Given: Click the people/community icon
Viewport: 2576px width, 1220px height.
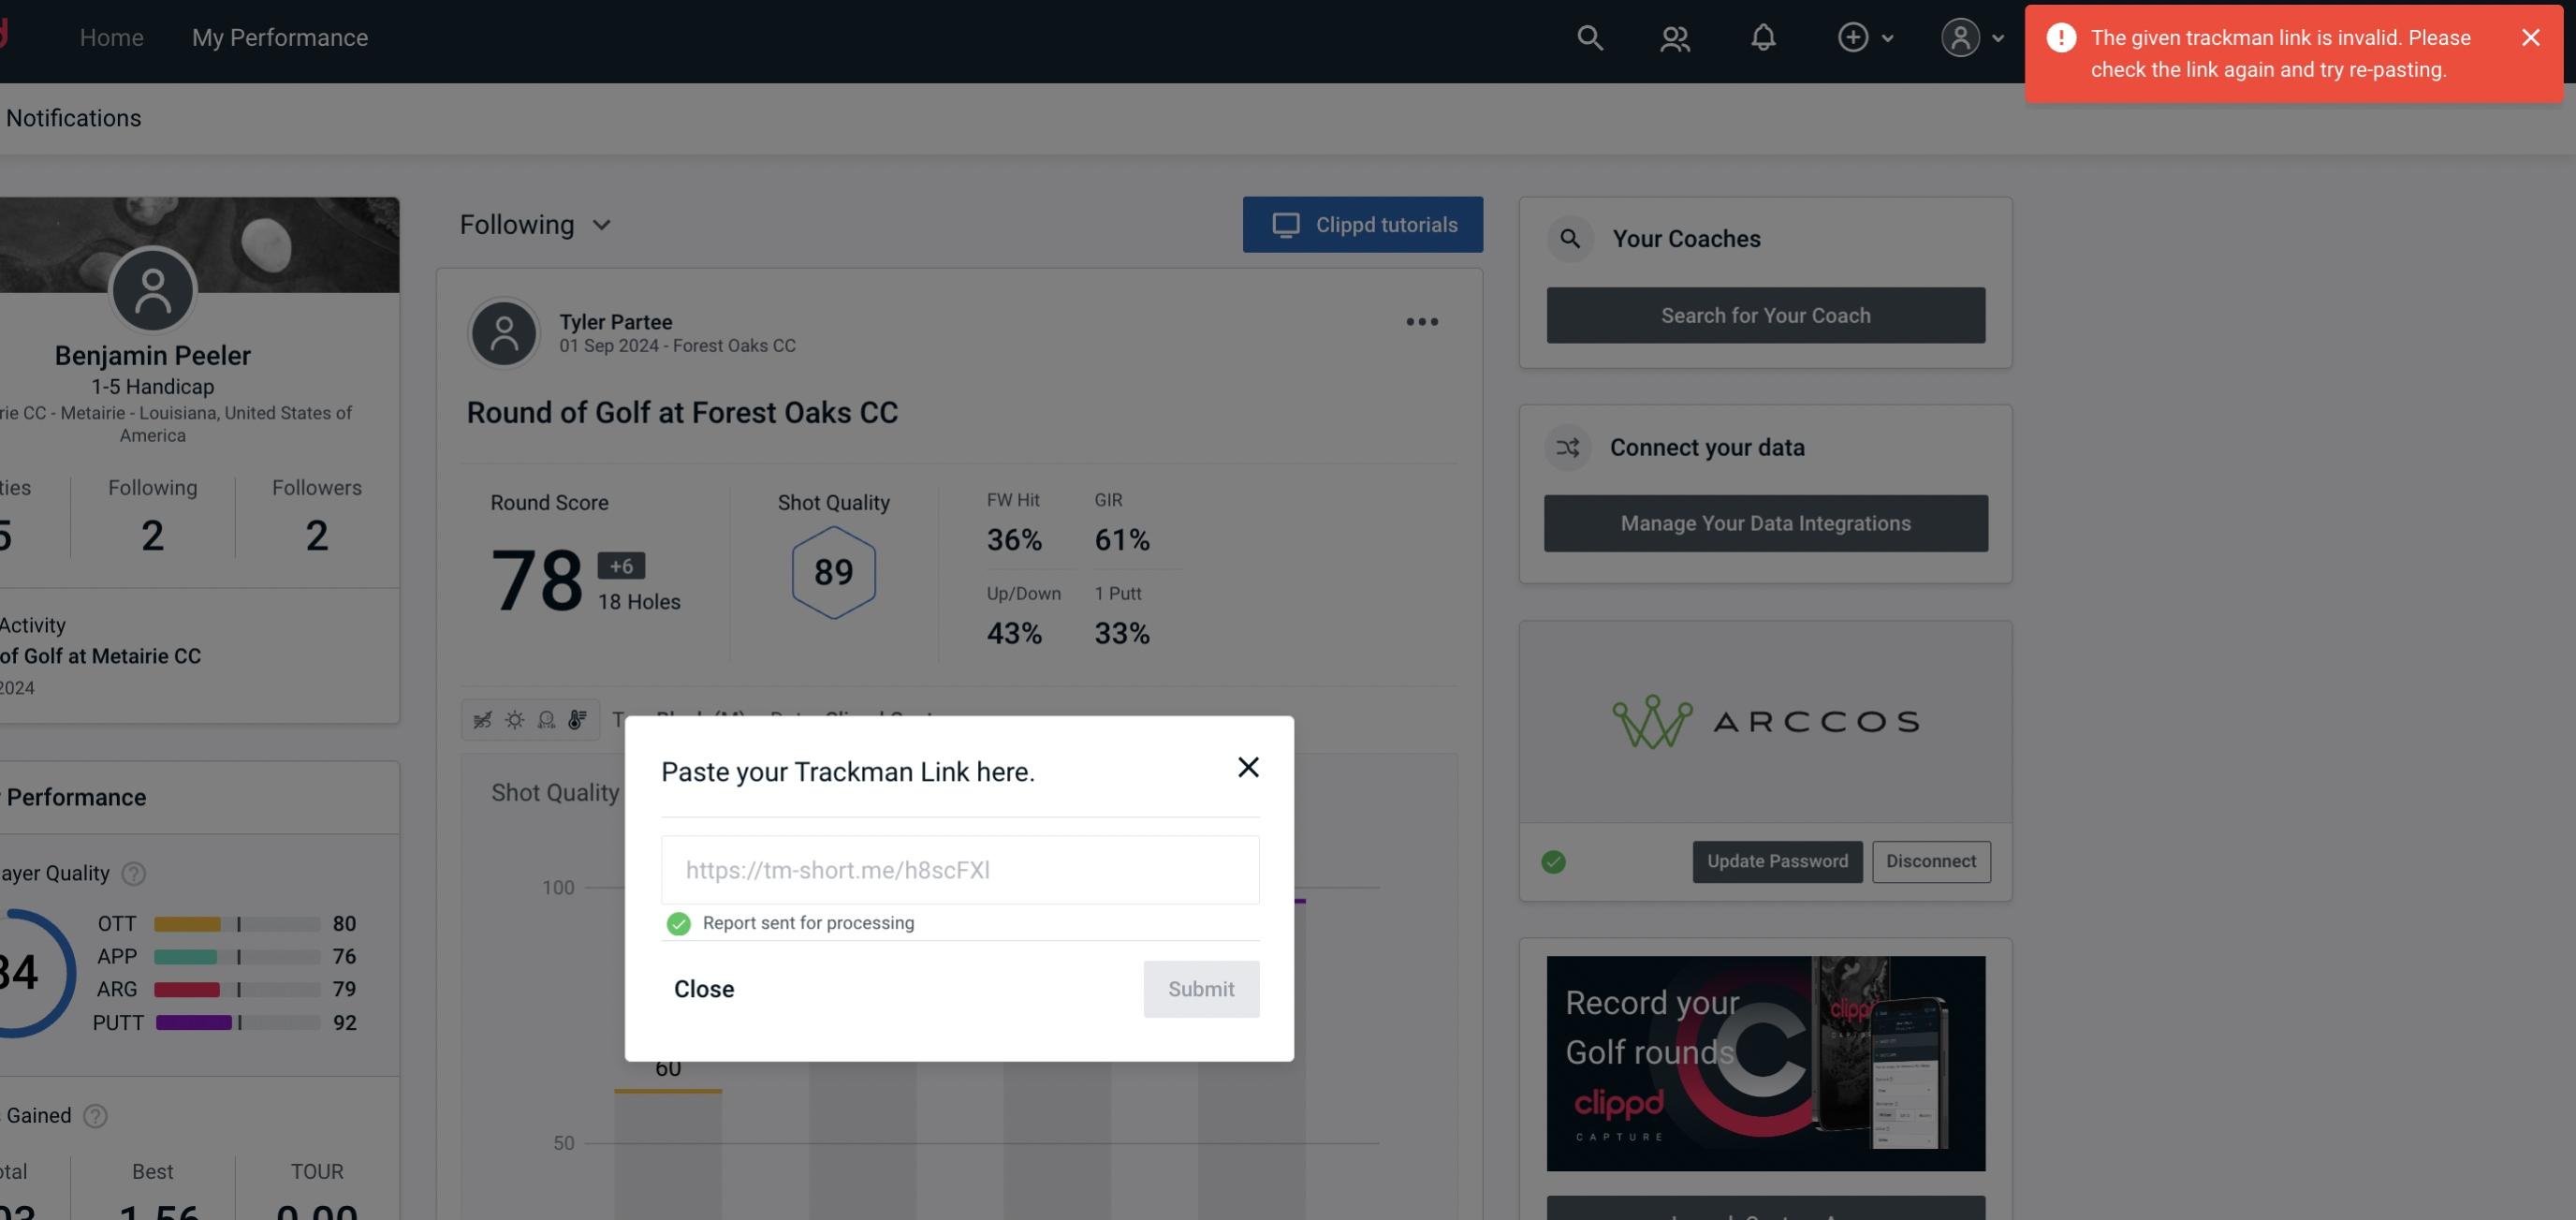Looking at the screenshot, I should click(x=1674, y=37).
